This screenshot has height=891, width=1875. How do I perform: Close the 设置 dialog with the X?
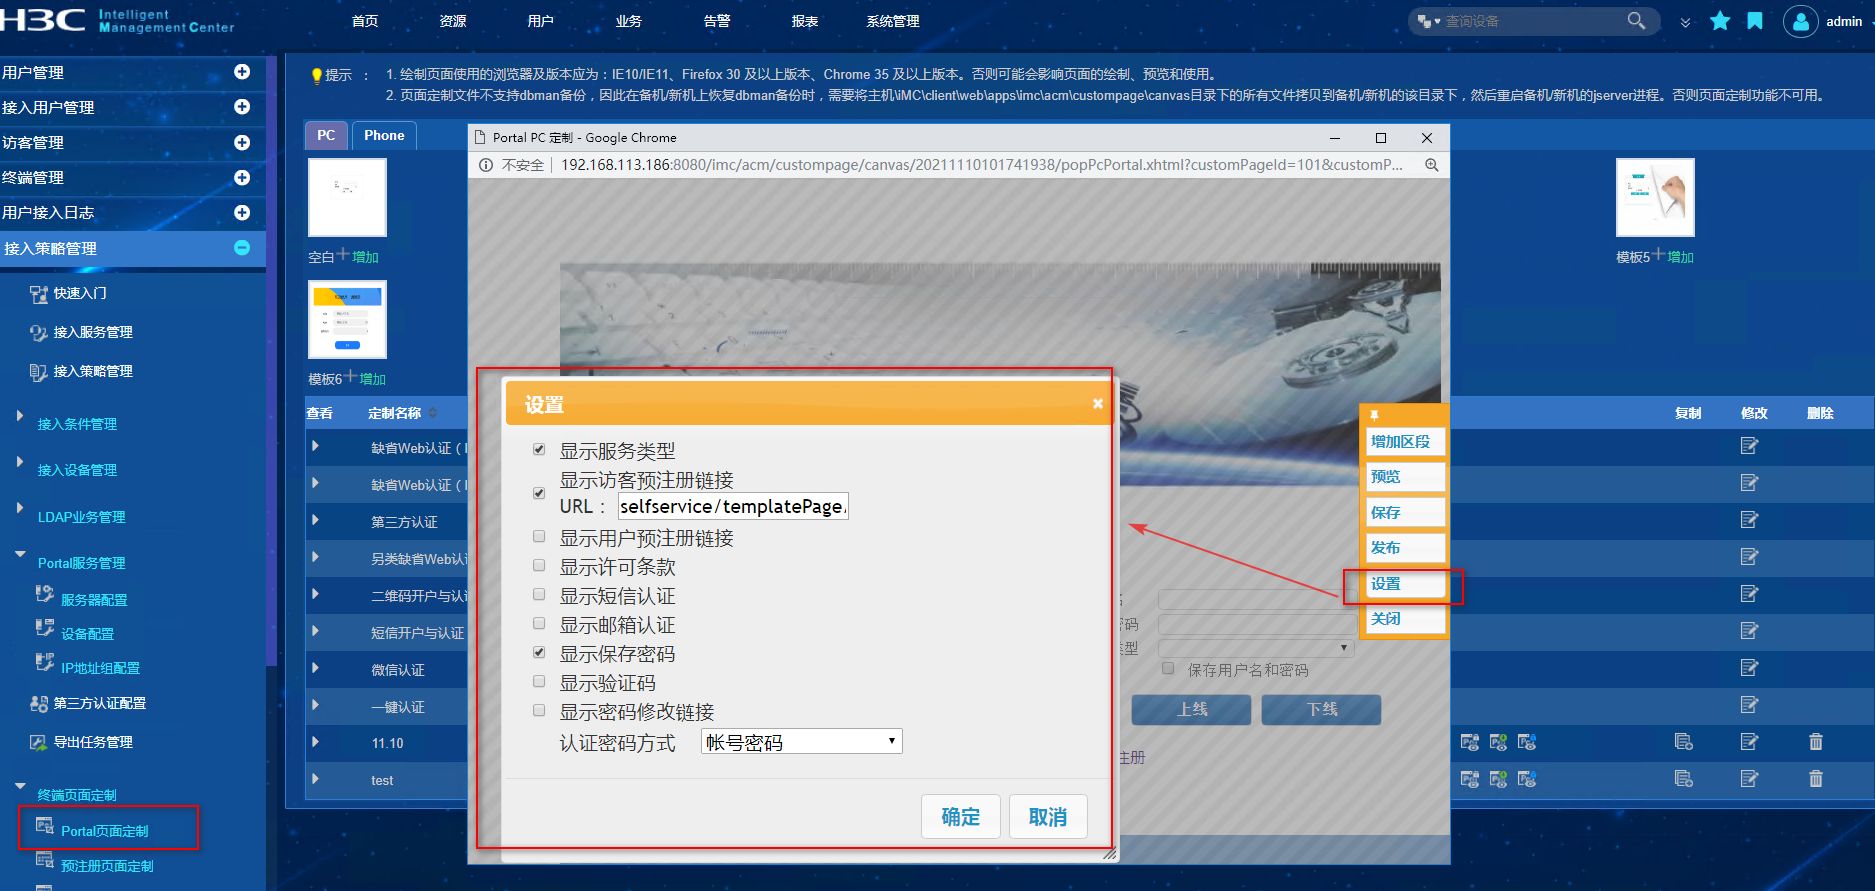(1098, 404)
